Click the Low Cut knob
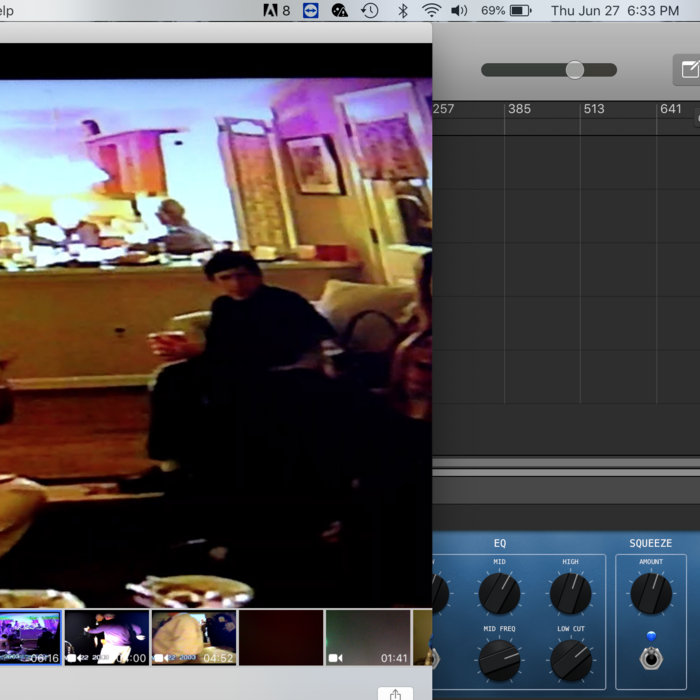The height and width of the screenshot is (700, 700). coord(570,661)
